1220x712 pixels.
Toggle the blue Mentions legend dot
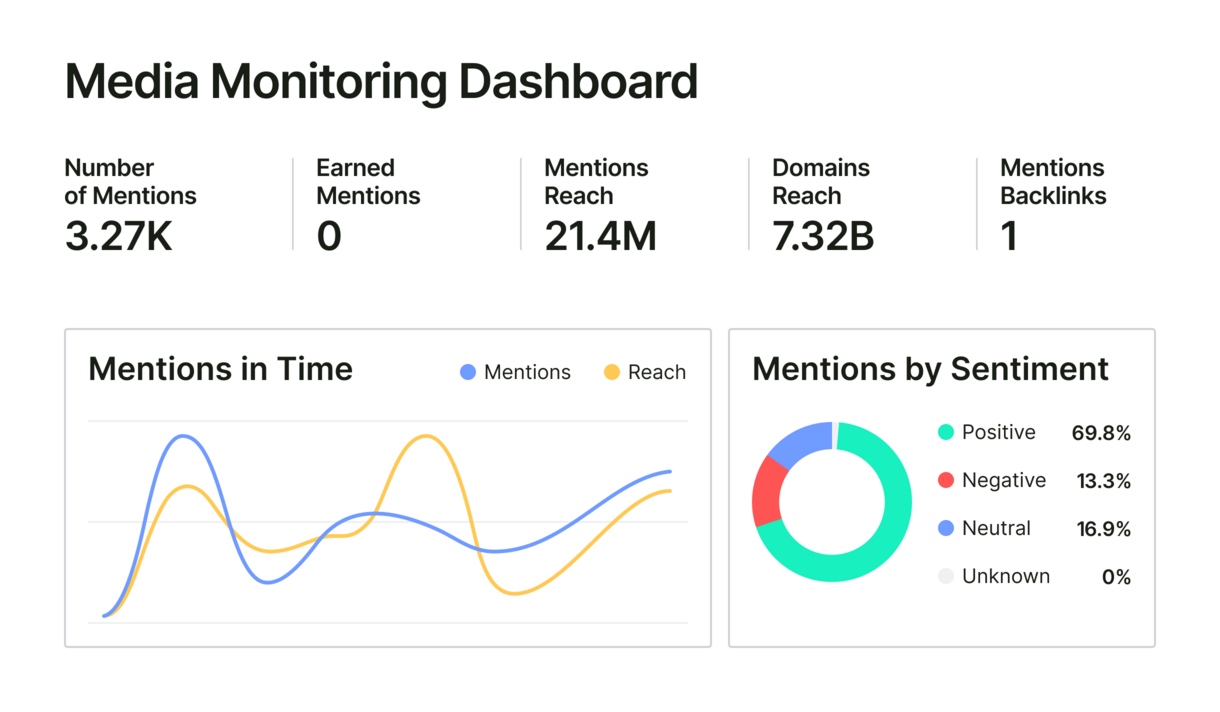(468, 372)
